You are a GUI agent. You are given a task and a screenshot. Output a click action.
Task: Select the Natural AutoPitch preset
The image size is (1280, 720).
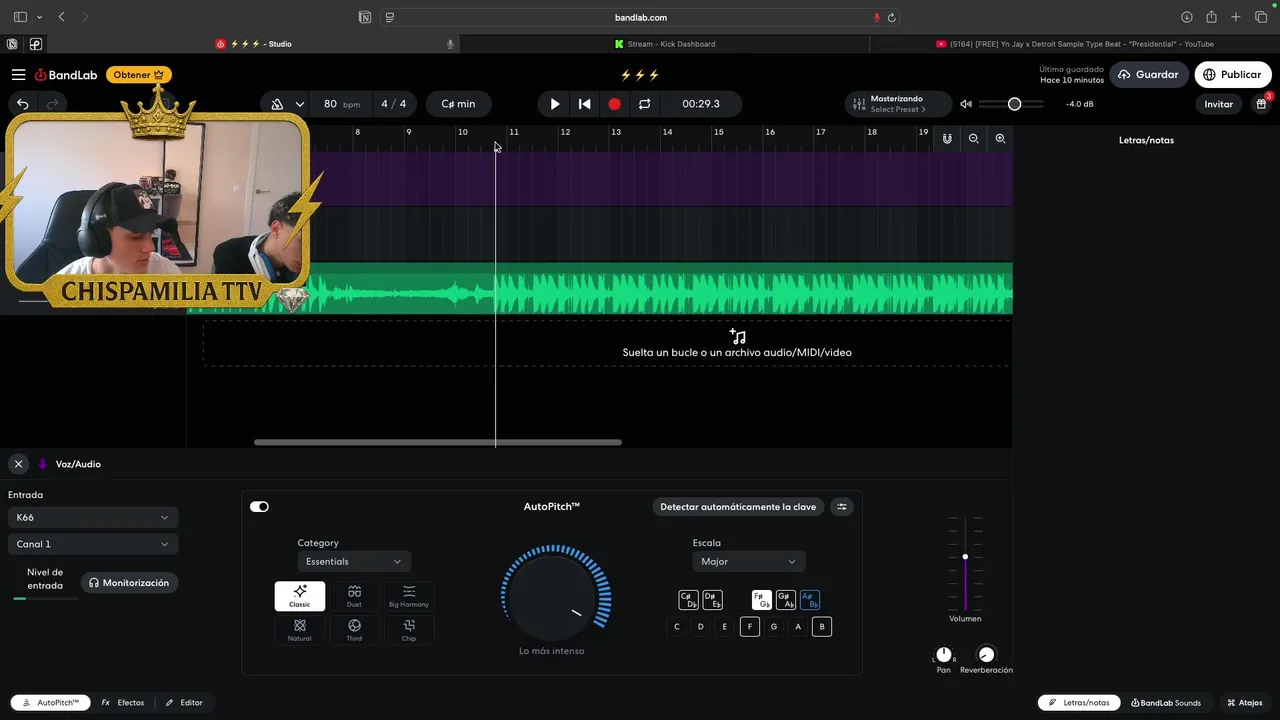(300, 630)
